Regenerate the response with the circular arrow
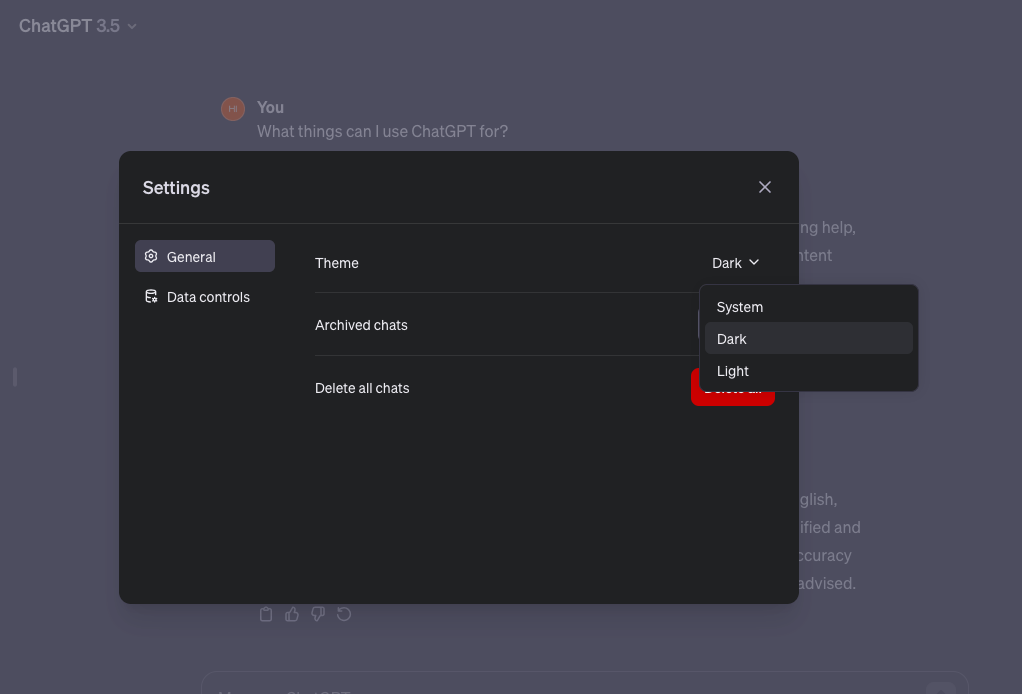The image size is (1022, 694). [x=344, y=614]
